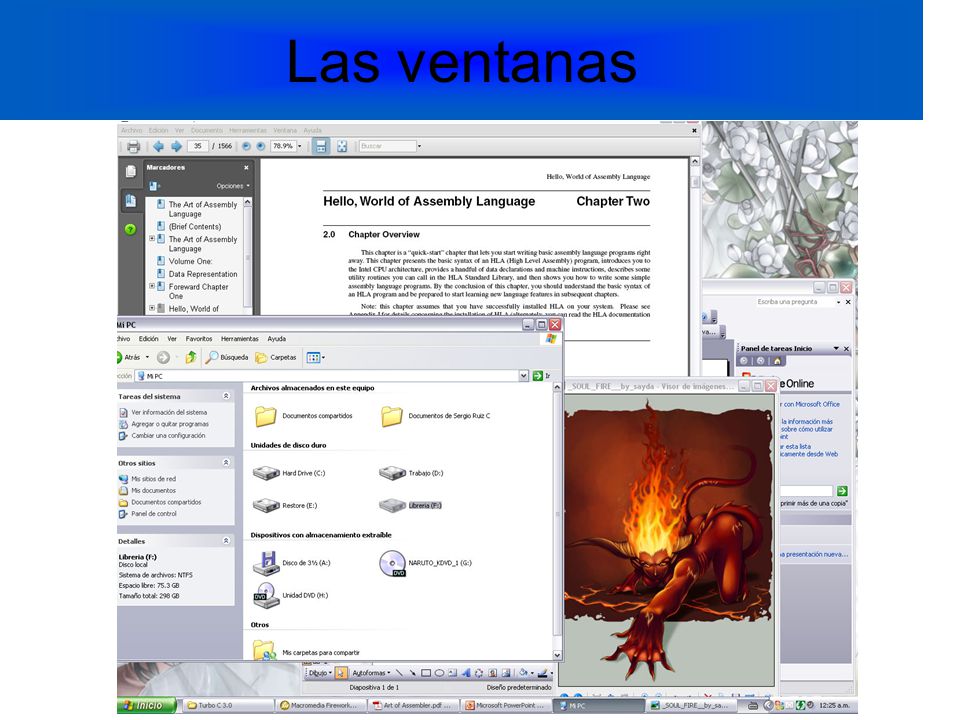Click Ver información del sistema link

169,413
